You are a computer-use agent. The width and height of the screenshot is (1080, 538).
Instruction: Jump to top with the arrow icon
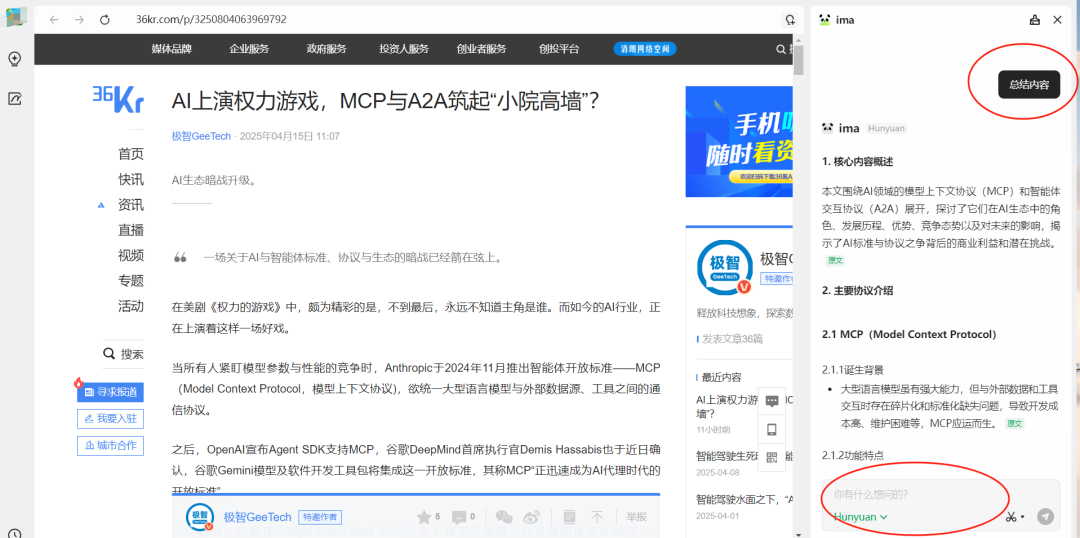click(597, 517)
